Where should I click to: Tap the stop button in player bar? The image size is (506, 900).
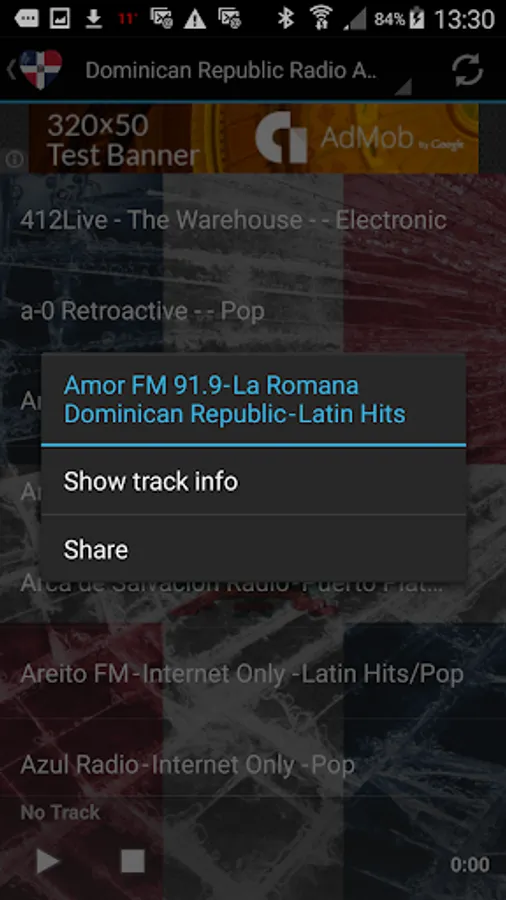click(133, 861)
